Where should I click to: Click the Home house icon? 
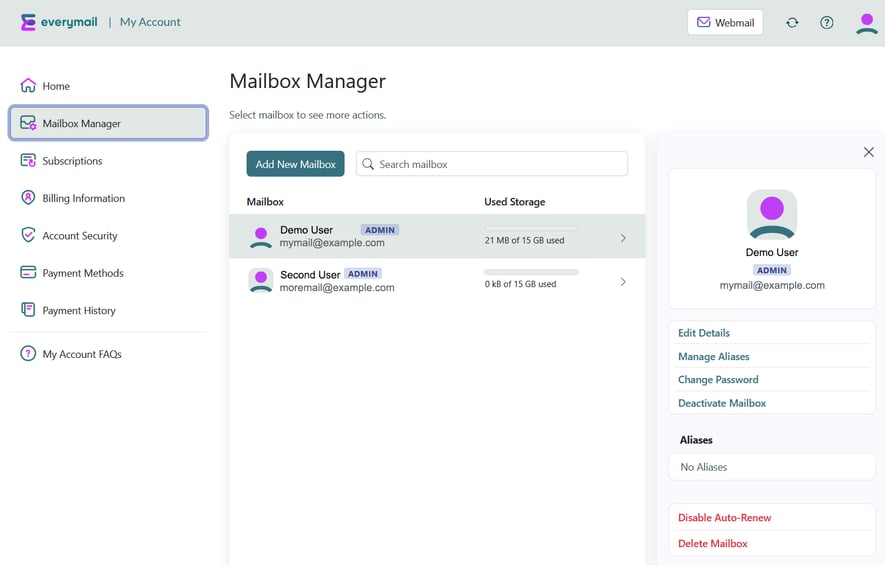click(x=28, y=85)
